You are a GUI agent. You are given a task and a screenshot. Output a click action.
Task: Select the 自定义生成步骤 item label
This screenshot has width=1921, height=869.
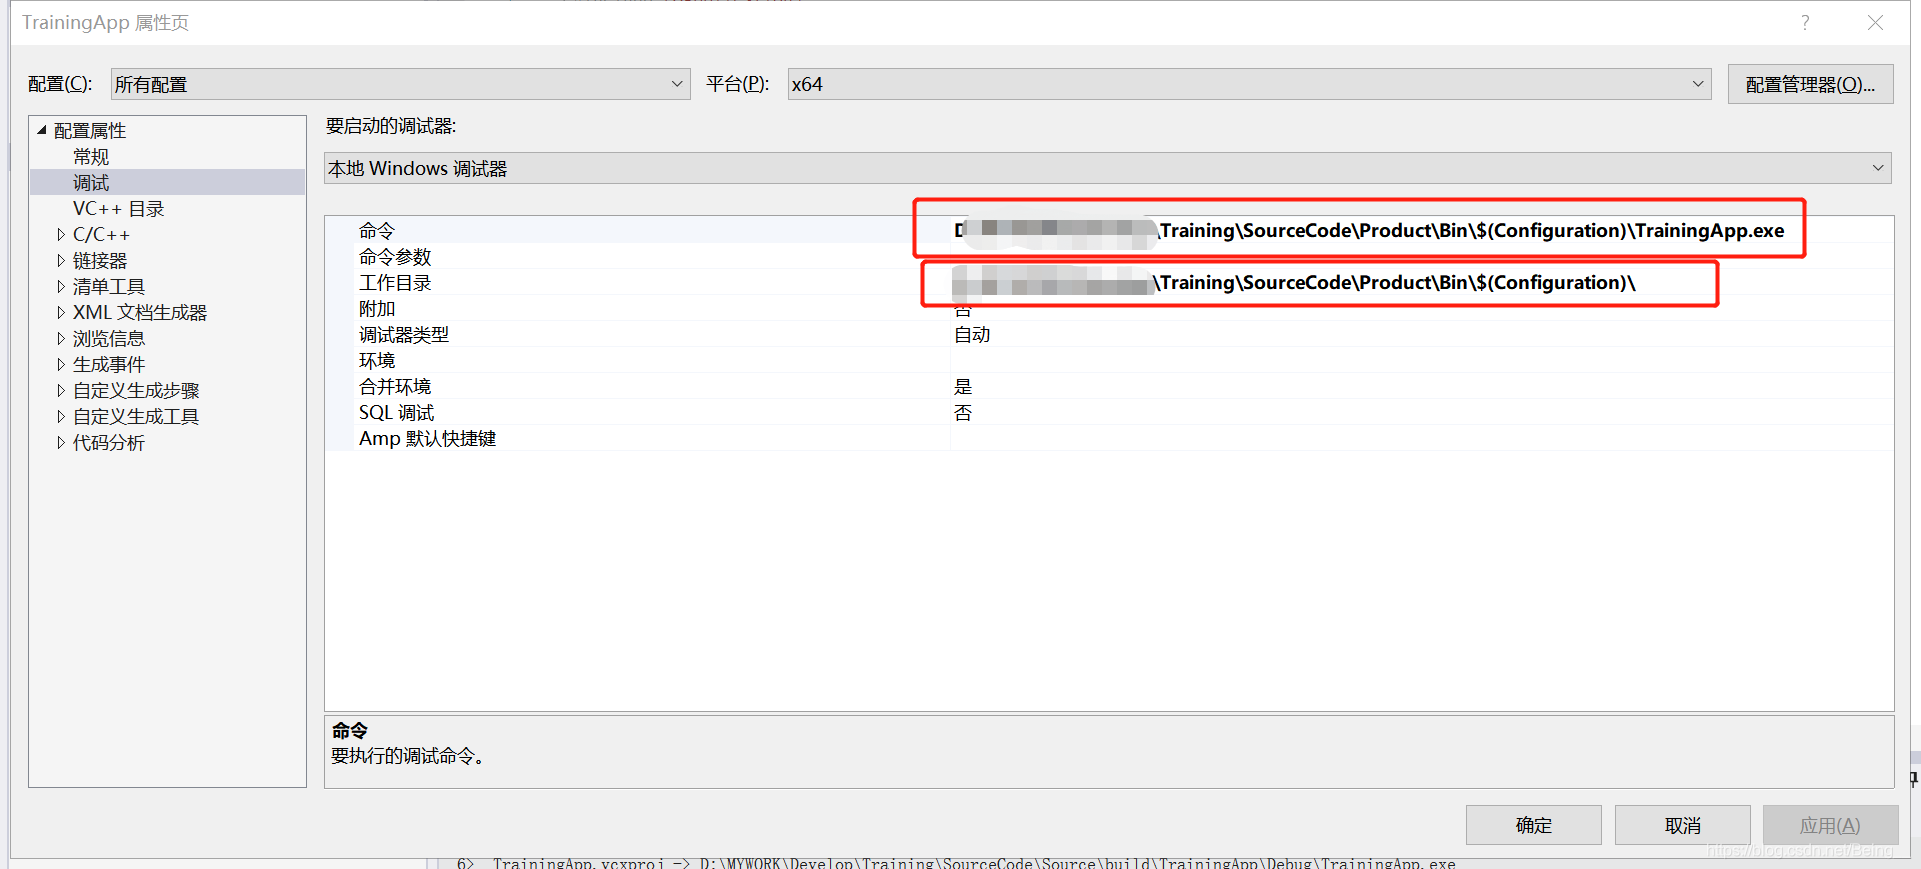coord(136,390)
